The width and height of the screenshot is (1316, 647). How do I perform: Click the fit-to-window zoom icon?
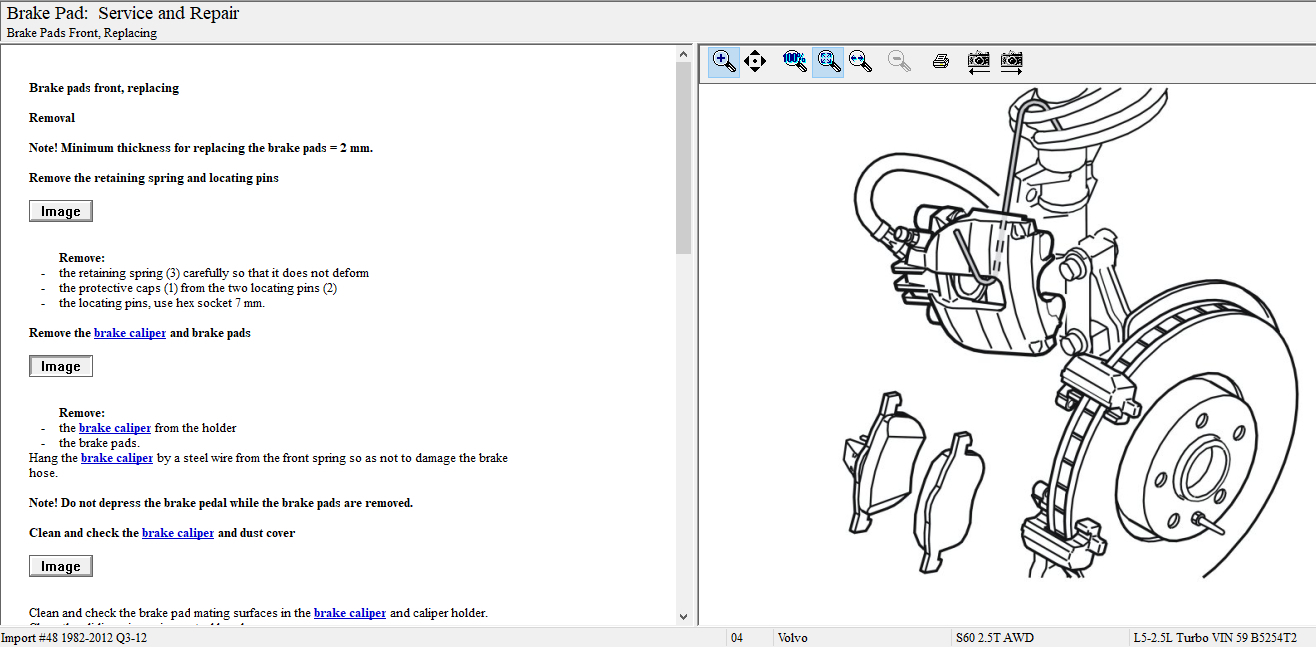tap(828, 61)
